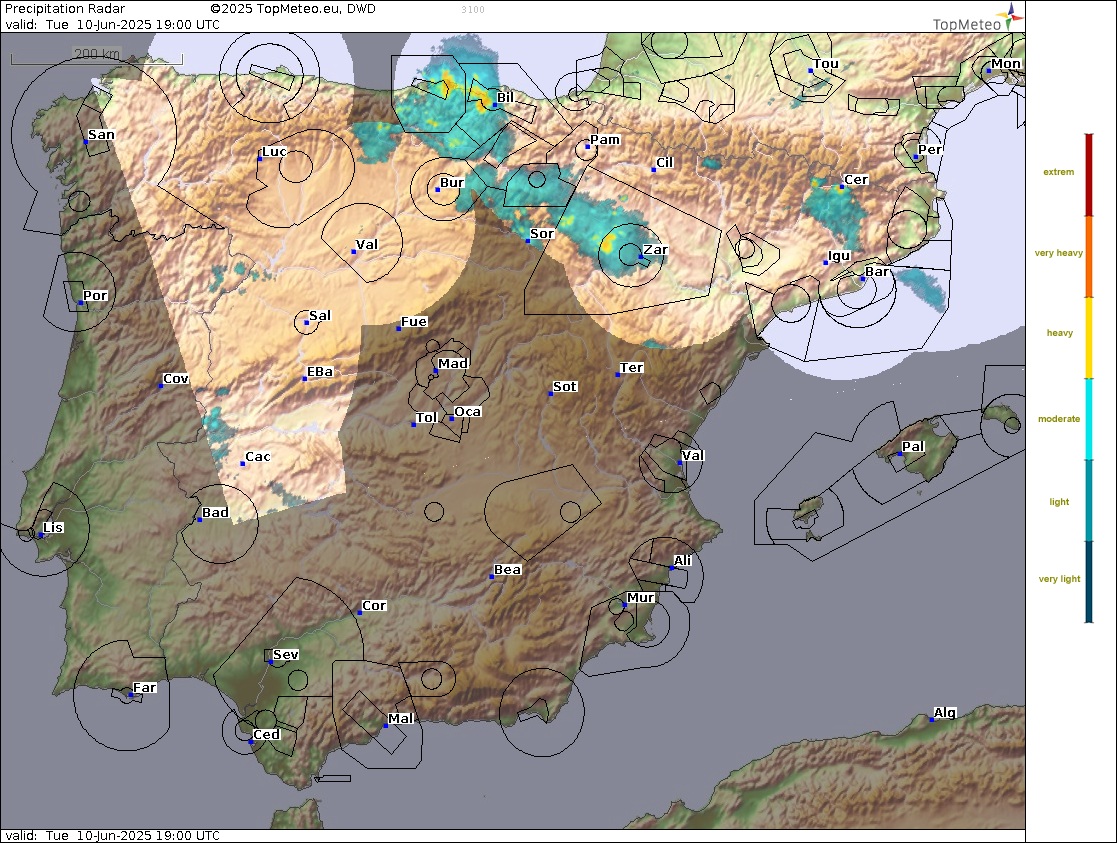Screen dimensions: 1117x843
Task: Select the 'Tol' station label
Action: coord(426,418)
